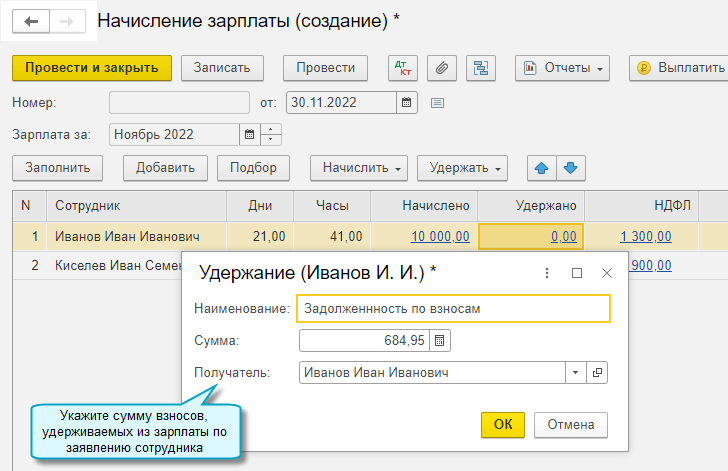The height and width of the screenshot is (471, 728).
Task: Select the Иванов Иван Иванович table row
Action: click(x=126, y=237)
